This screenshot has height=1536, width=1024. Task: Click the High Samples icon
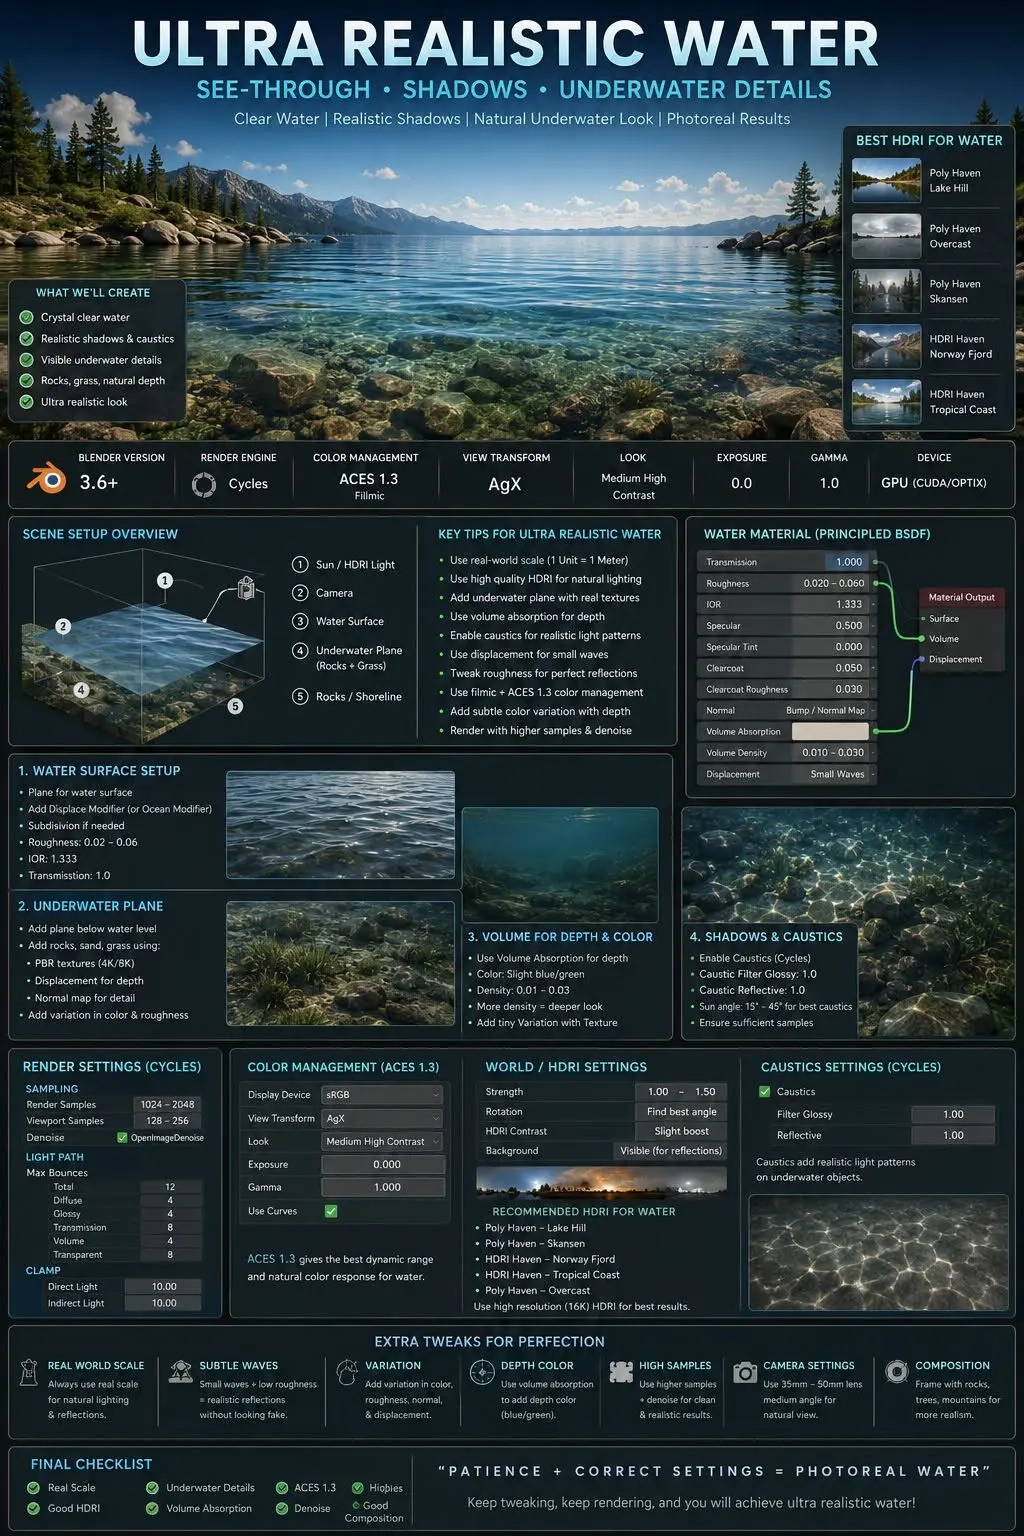click(621, 1371)
